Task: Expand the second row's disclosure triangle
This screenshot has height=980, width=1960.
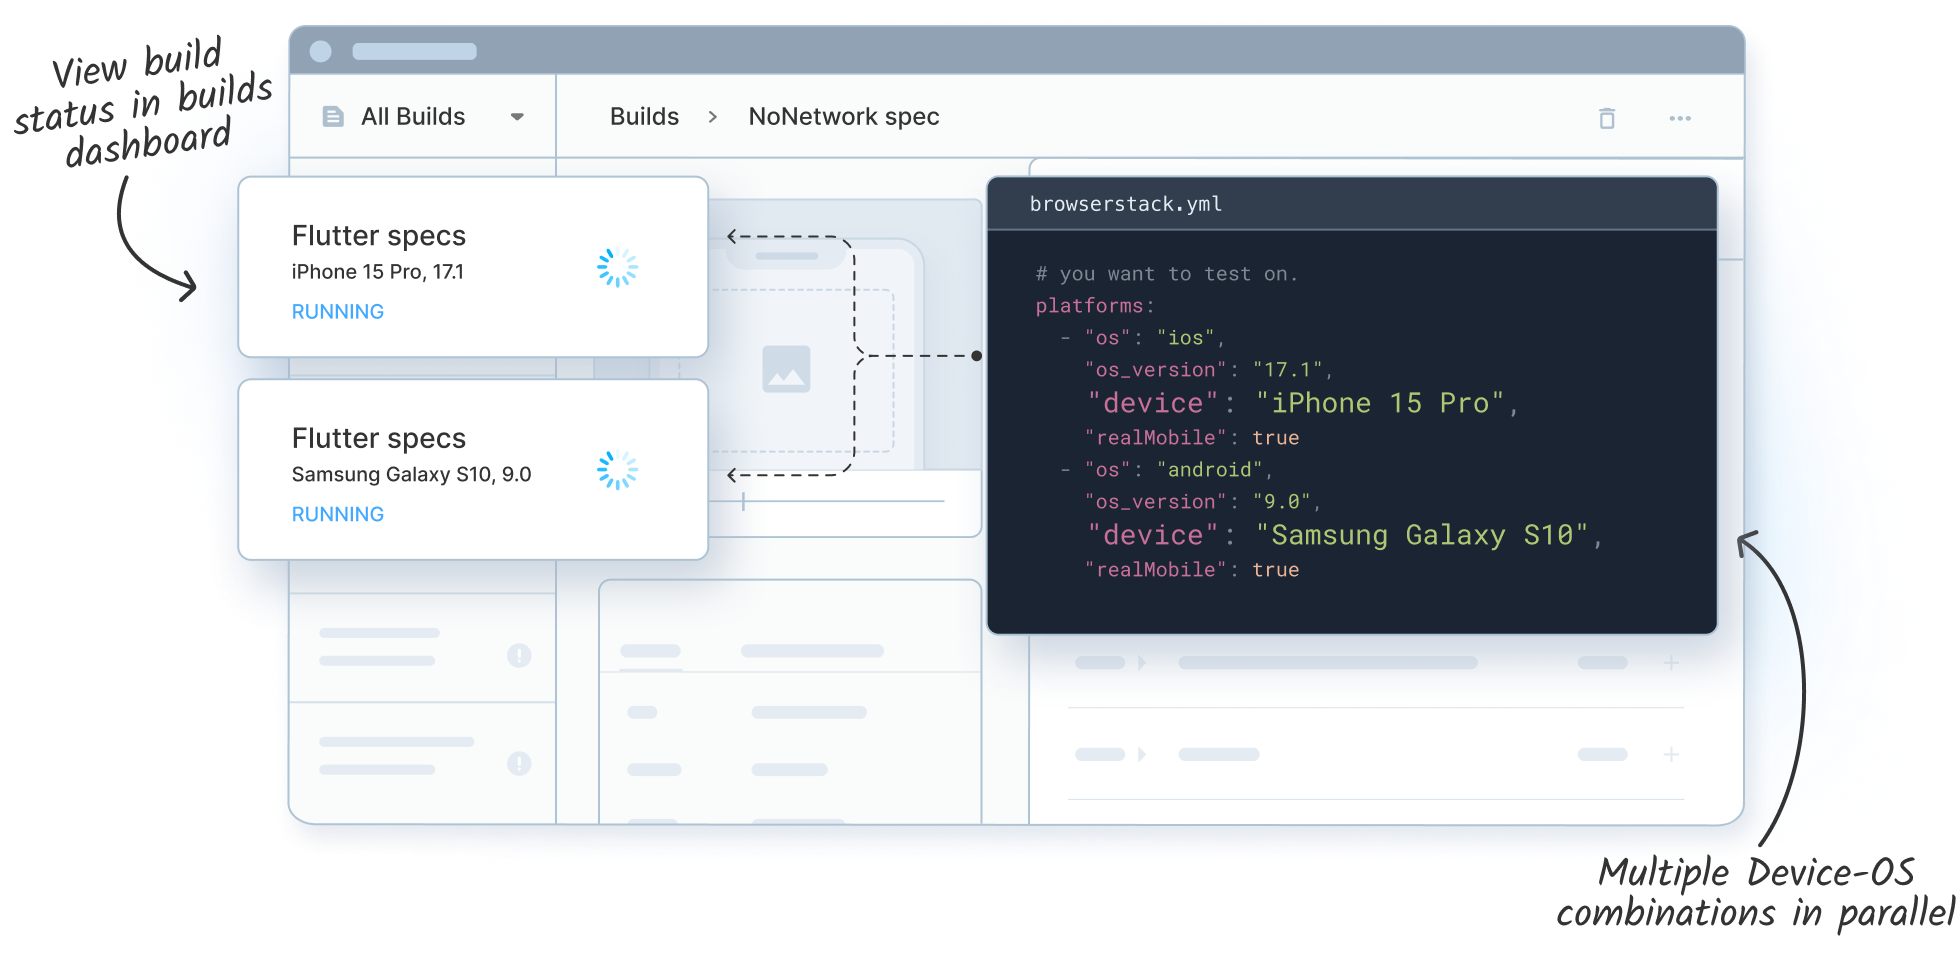Action: click(1144, 755)
